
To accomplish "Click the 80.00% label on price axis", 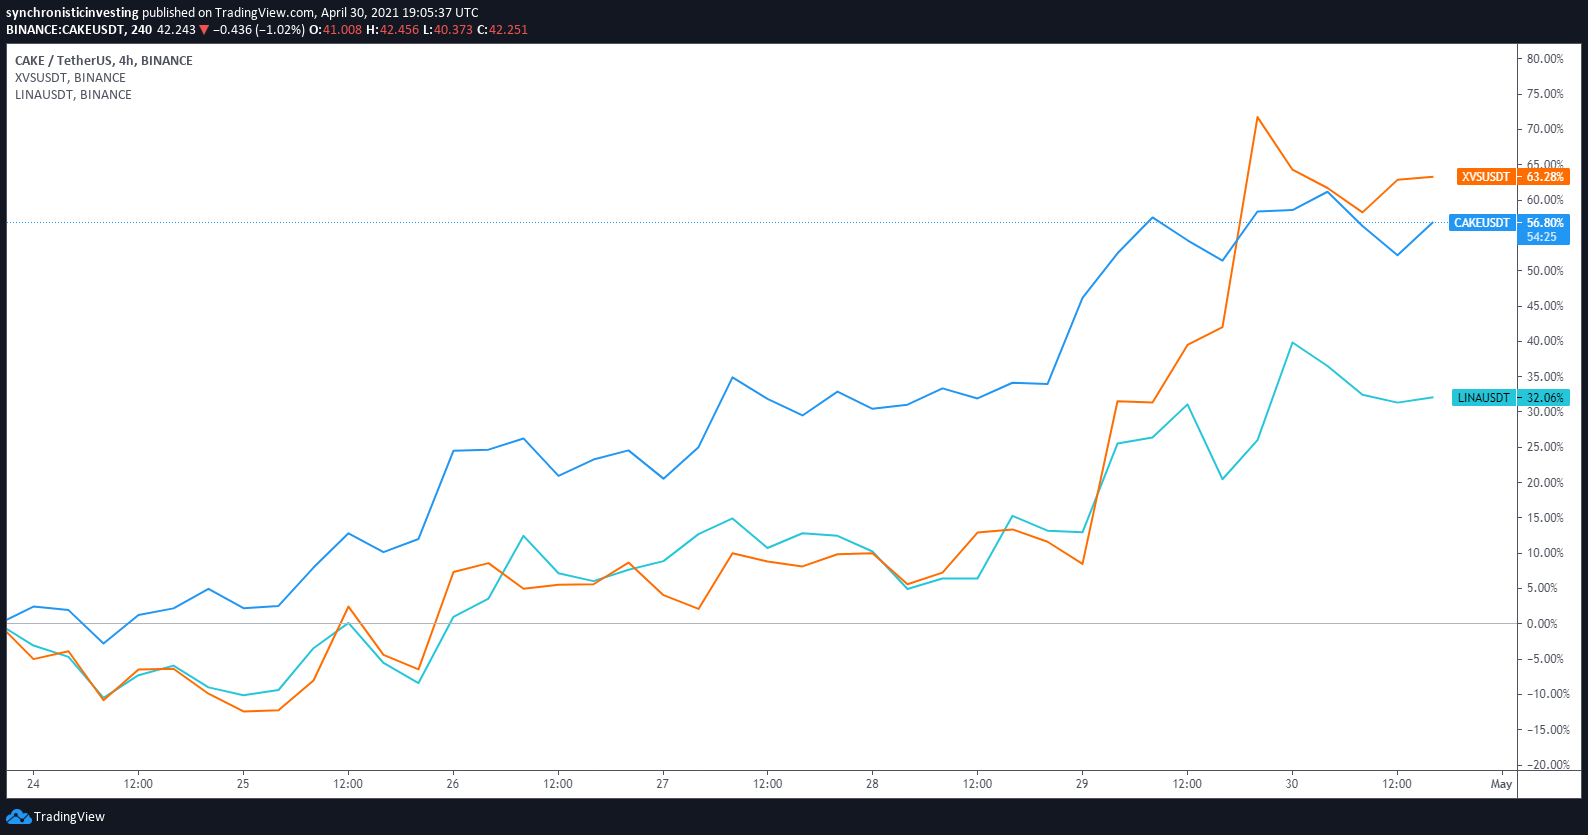I will [x=1544, y=59].
